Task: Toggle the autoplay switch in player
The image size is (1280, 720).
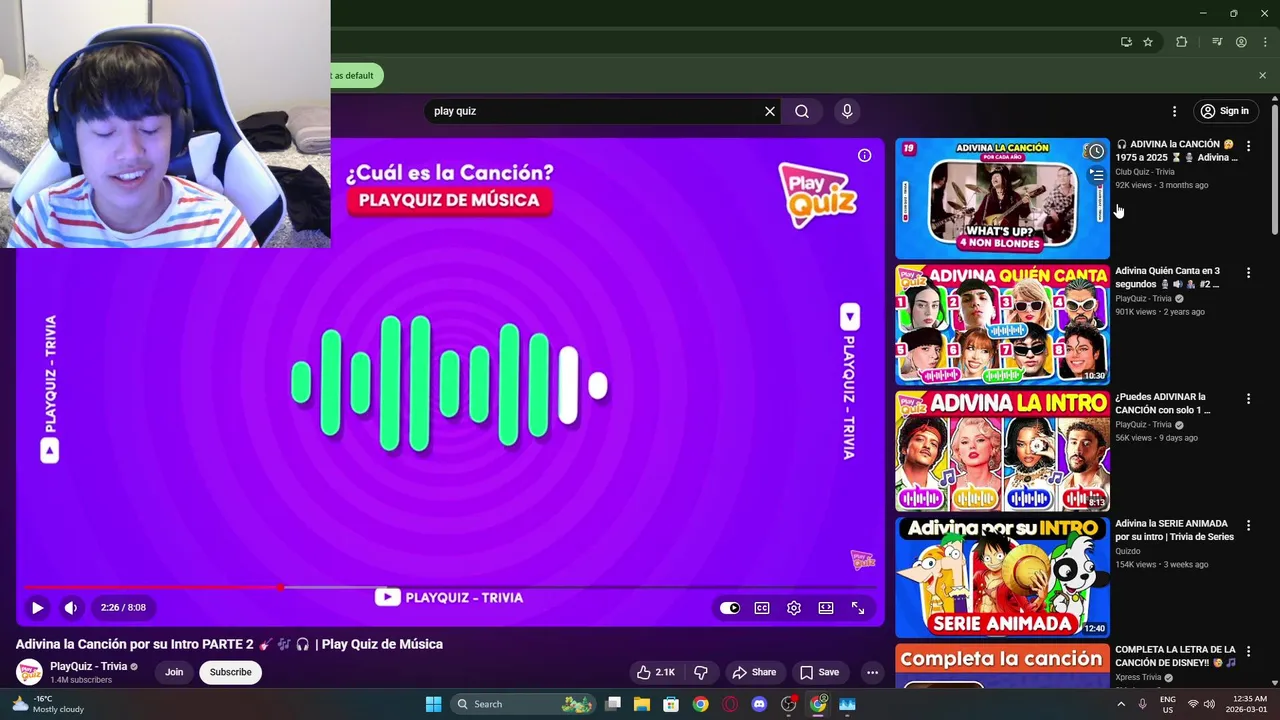Action: [730, 608]
